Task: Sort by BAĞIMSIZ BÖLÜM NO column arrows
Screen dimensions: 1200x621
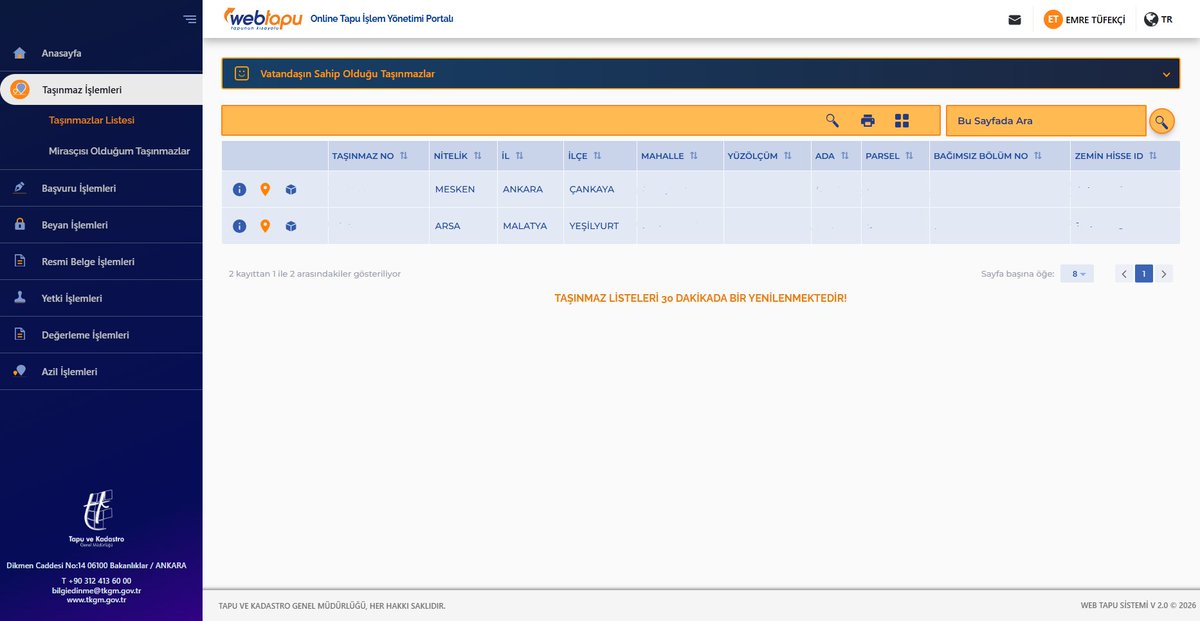Action: (x=1038, y=156)
